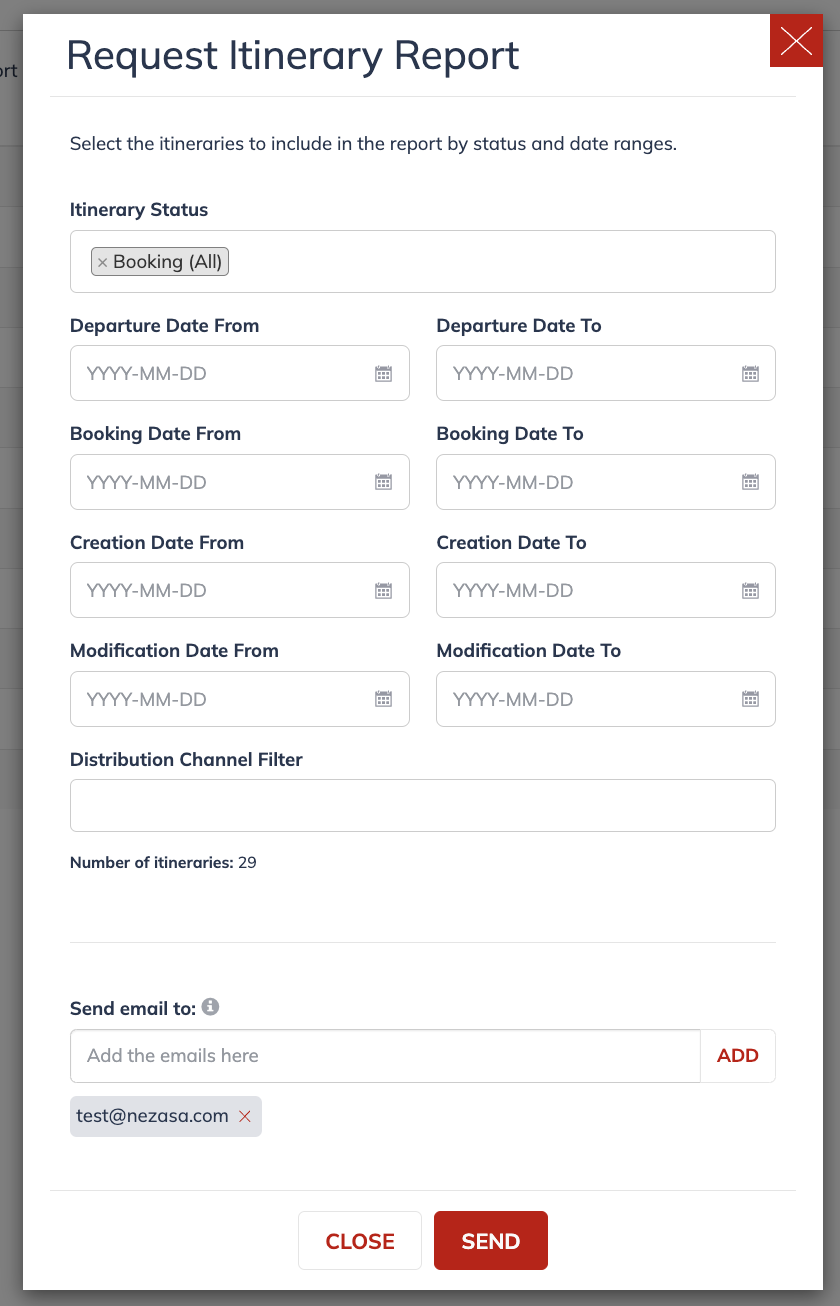Open calendar icon for Creation Date From
840x1306 pixels.
pos(383,591)
